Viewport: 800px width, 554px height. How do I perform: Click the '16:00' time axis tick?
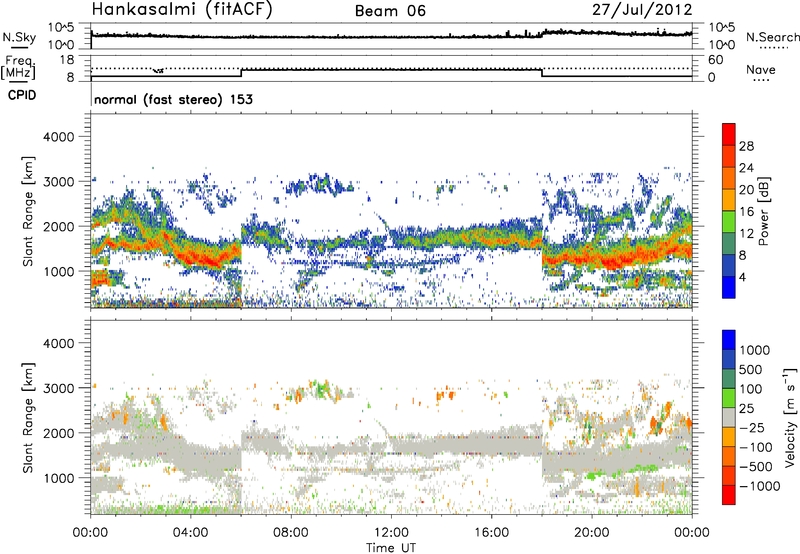point(491,533)
